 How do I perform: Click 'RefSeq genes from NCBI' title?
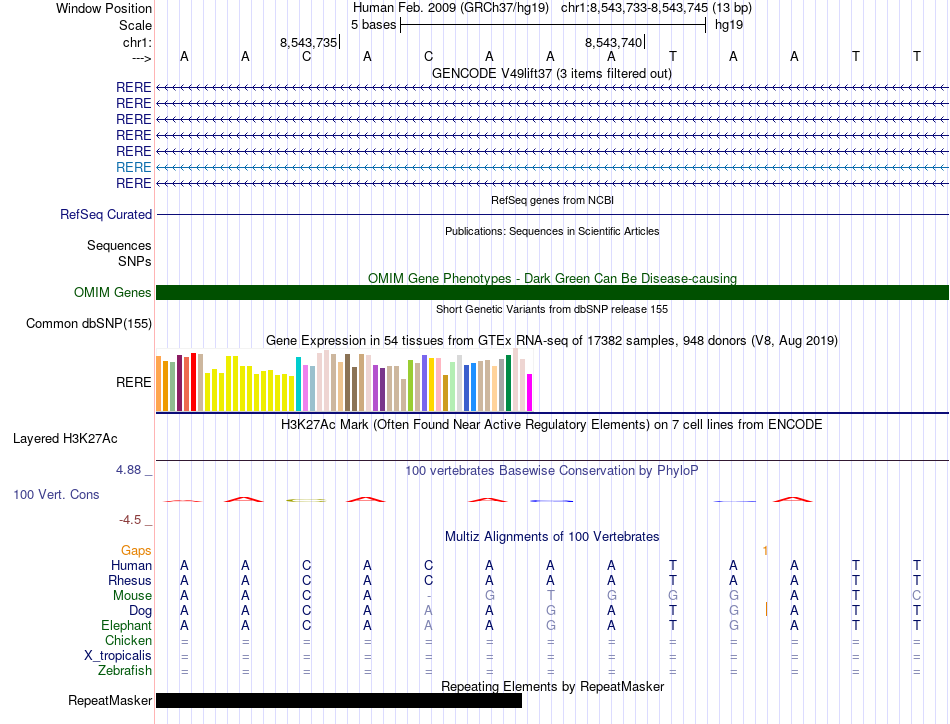point(552,200)
